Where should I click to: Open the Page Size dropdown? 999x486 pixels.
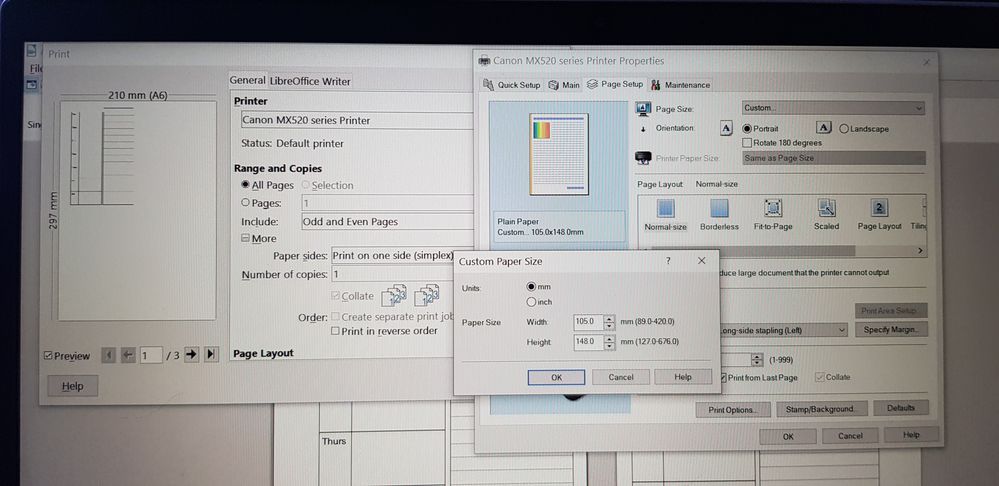833,108
